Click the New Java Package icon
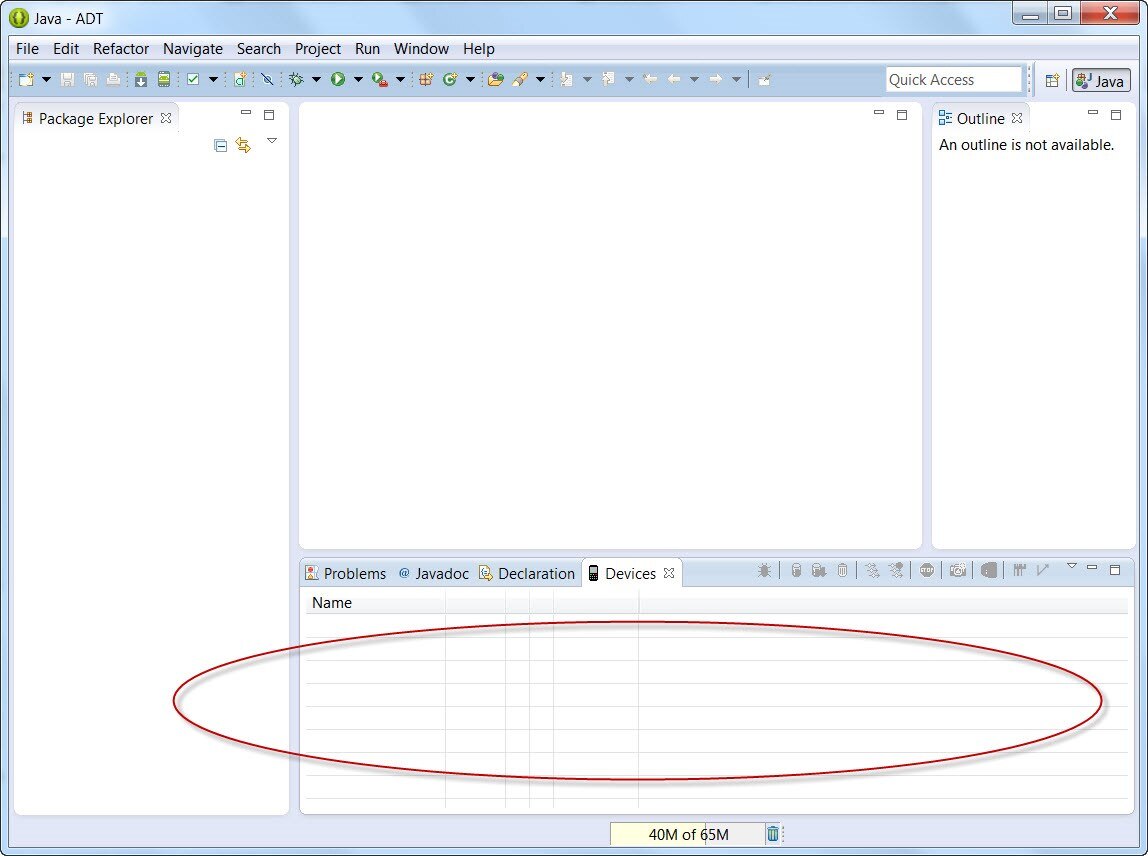 [x=426, y=80]
